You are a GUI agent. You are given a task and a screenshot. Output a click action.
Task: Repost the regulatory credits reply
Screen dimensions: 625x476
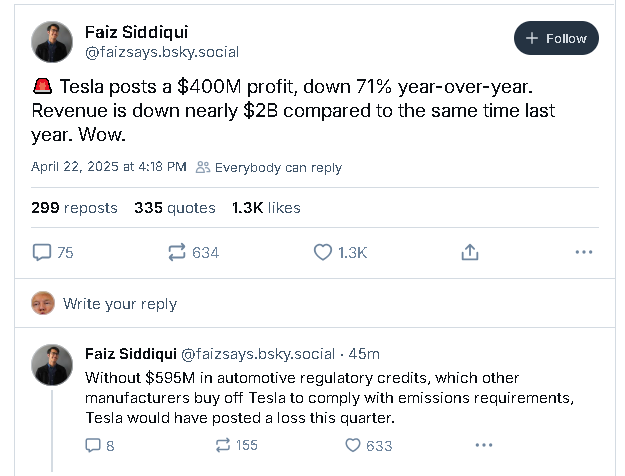pos(223,445)
